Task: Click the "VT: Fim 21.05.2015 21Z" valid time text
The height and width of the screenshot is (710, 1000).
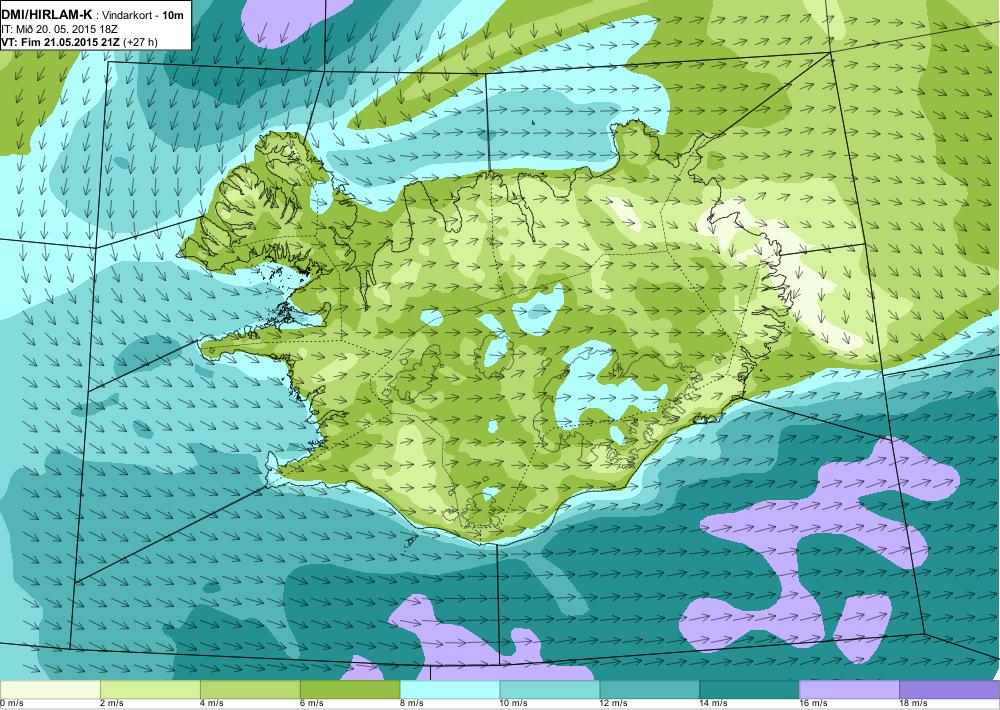Action: (61, 42)
